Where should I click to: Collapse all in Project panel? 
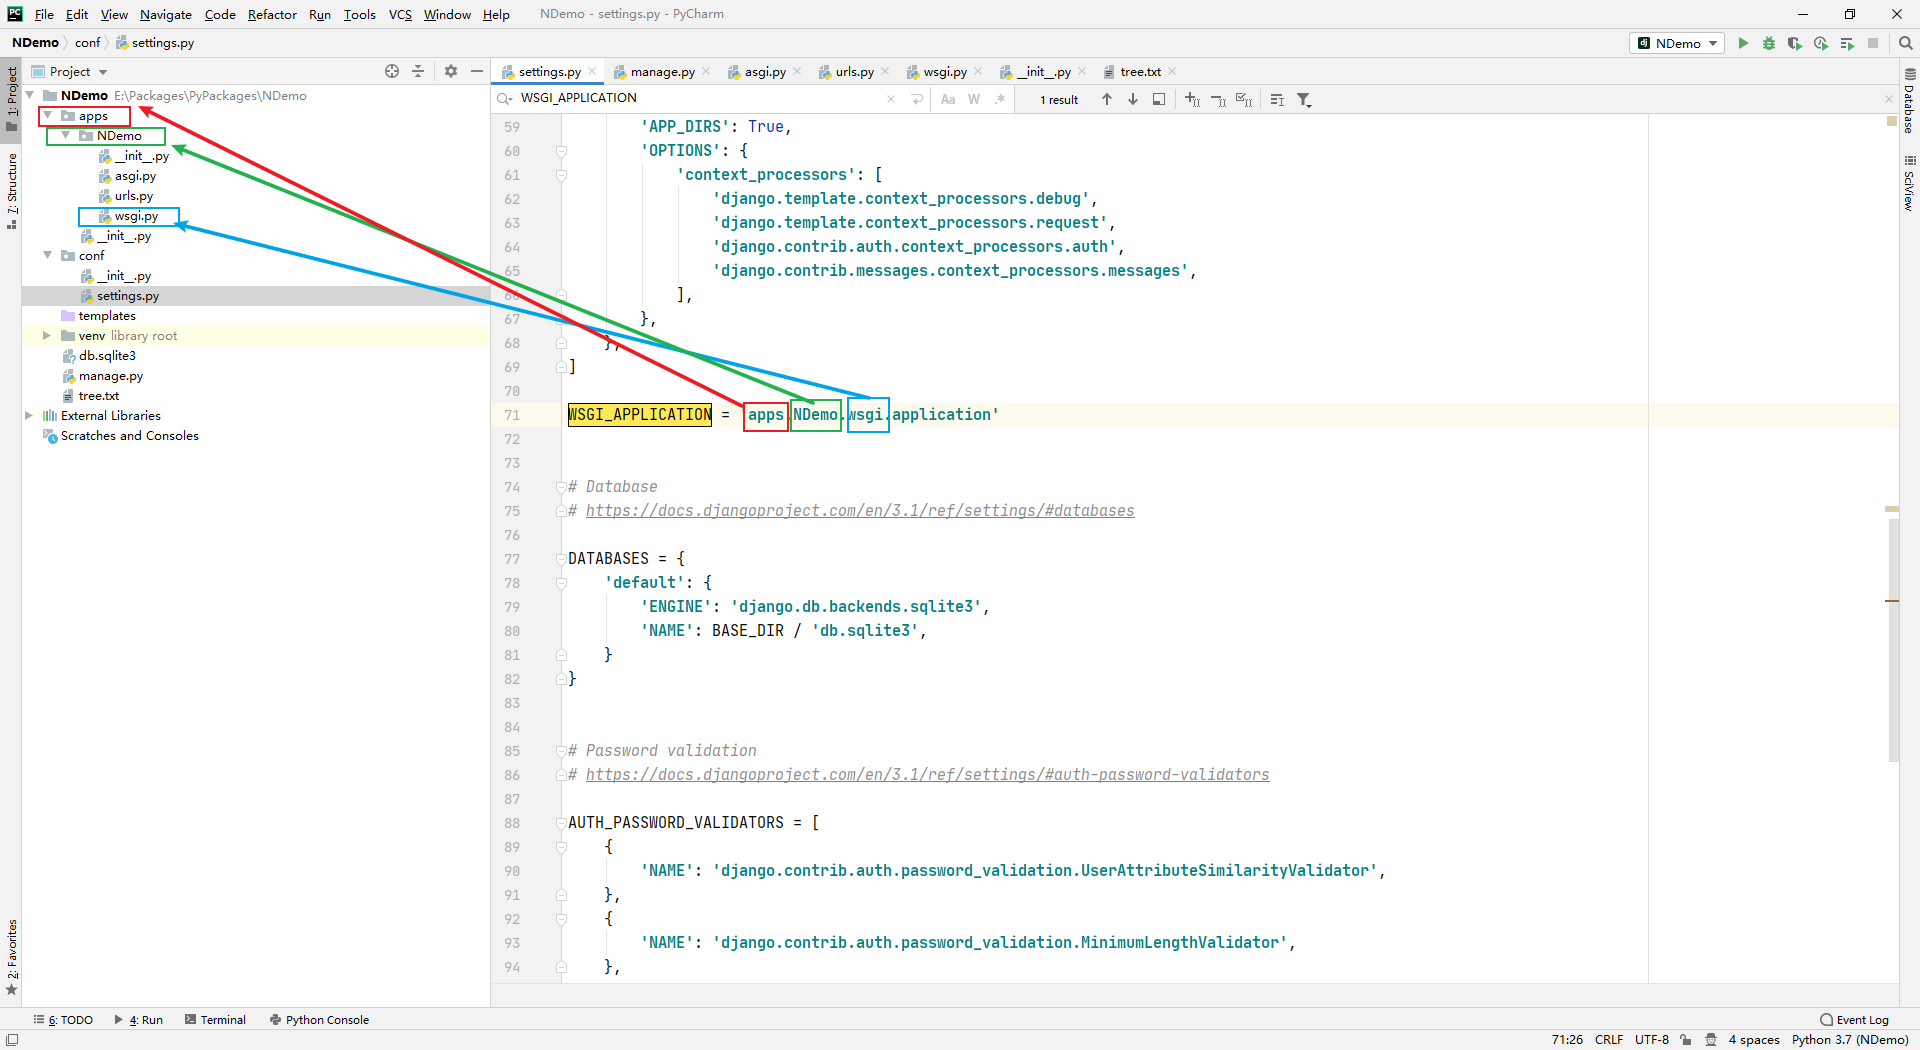point(419,71)
